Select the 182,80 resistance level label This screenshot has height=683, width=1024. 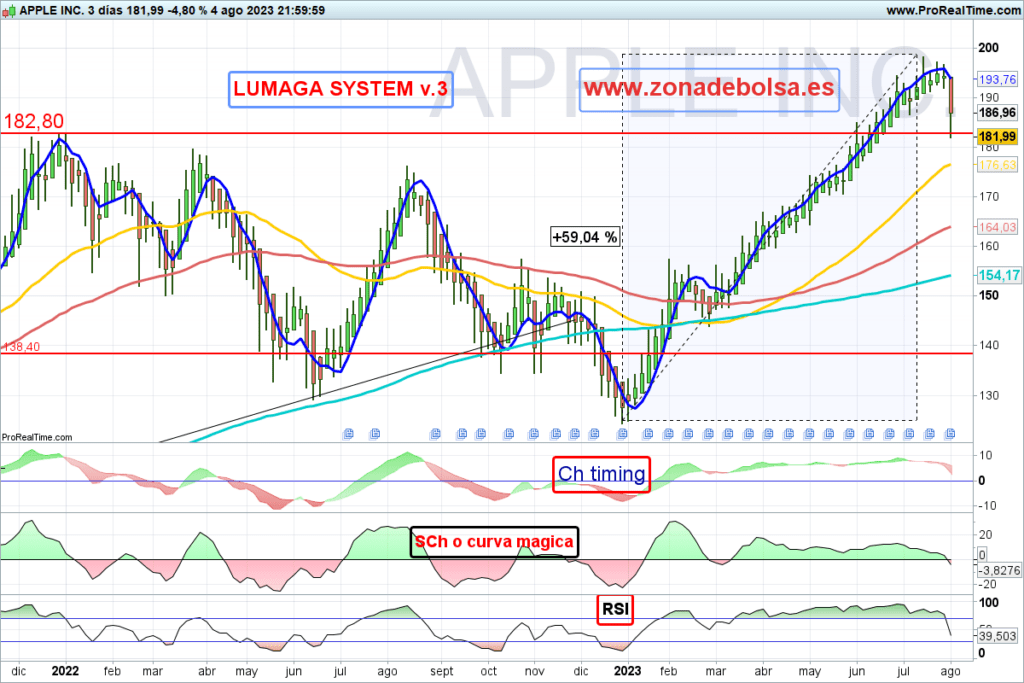[x=34, y=121]
